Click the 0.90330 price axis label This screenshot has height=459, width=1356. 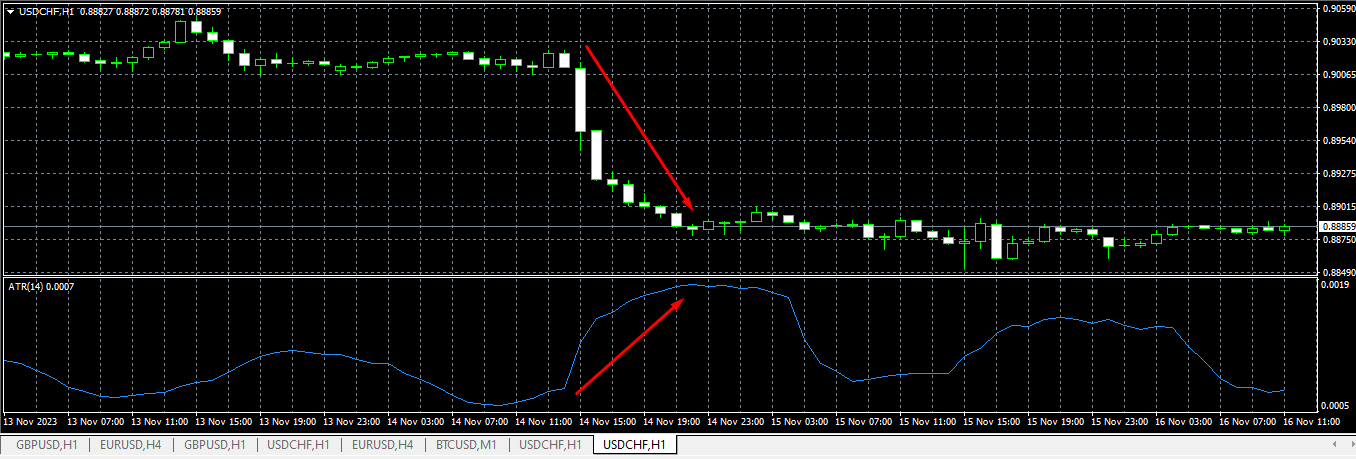tap(1337, 42)
